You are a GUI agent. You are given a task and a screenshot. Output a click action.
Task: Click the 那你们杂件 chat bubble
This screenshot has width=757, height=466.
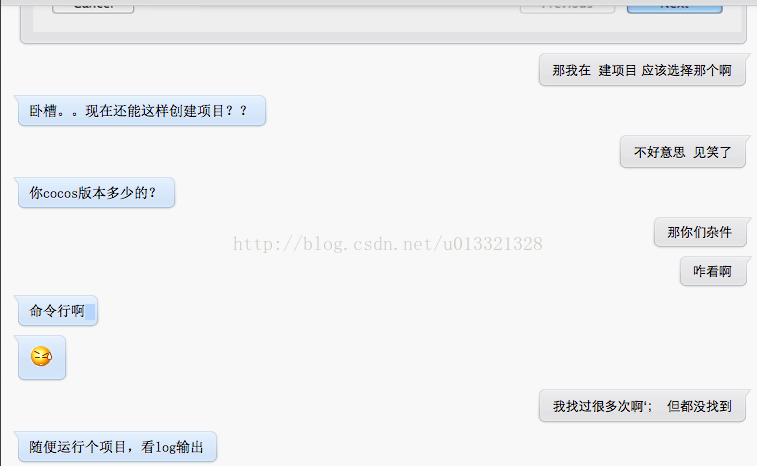[x=700, y=232]
